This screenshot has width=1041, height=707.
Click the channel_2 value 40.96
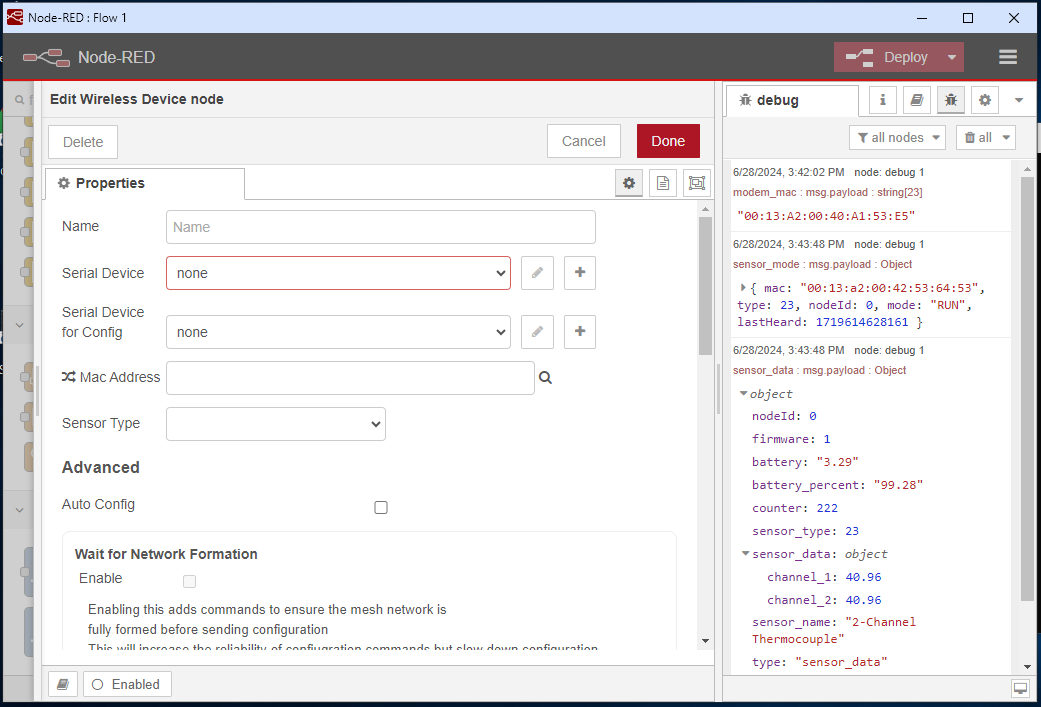(x=863, y=600)
